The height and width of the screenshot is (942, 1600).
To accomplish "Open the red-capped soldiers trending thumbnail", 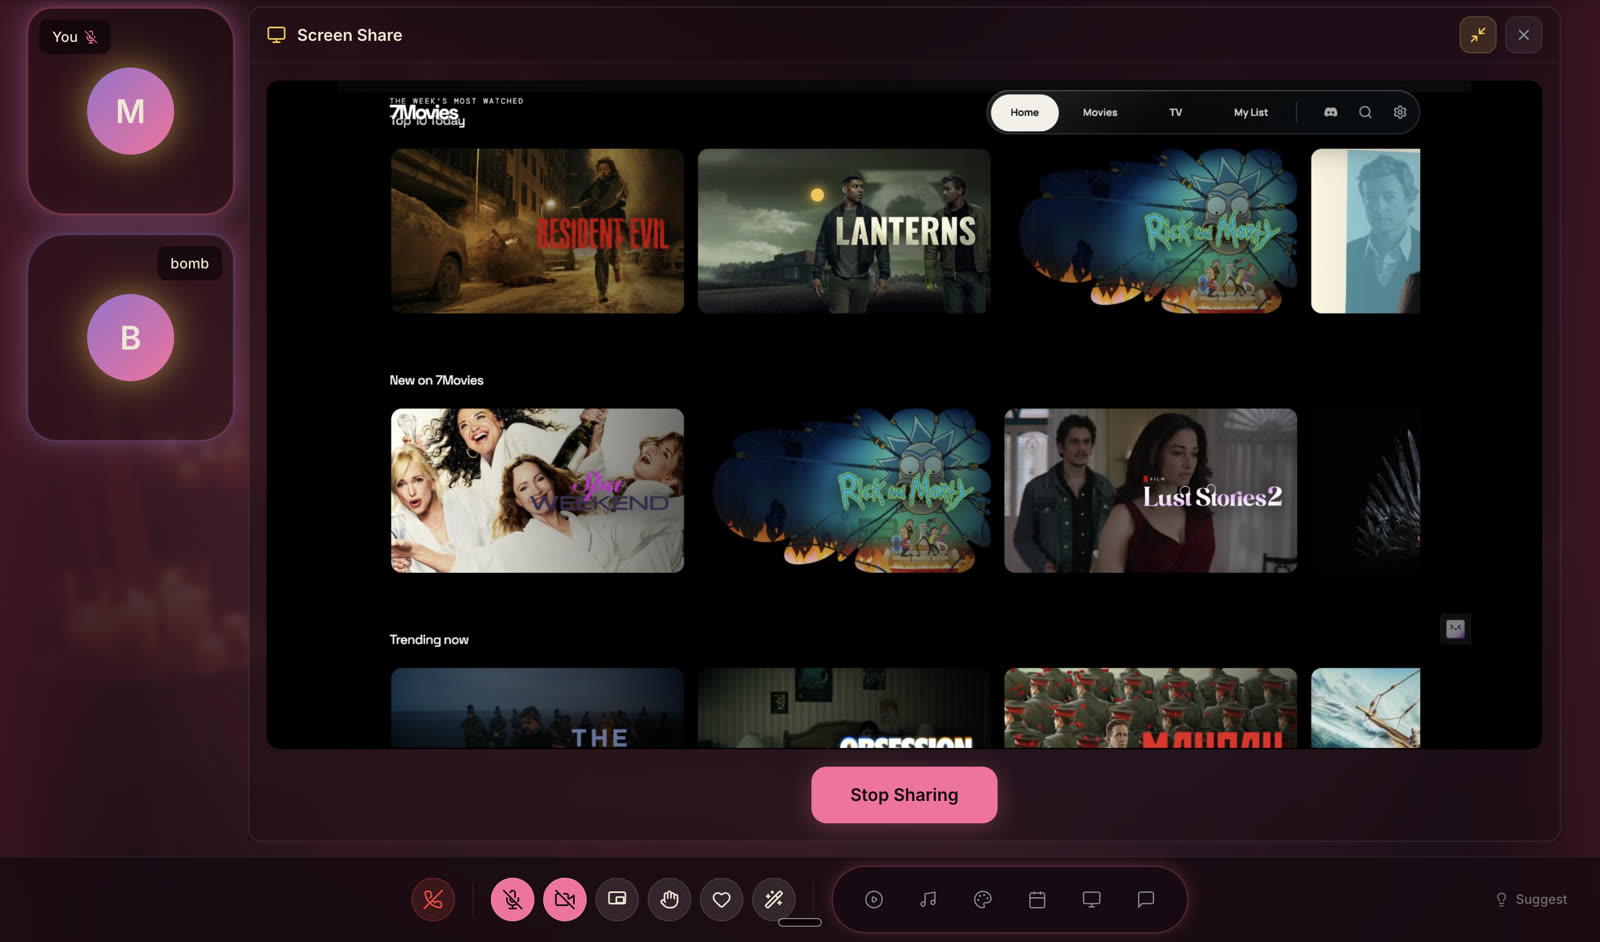I will click(1151, 708).
